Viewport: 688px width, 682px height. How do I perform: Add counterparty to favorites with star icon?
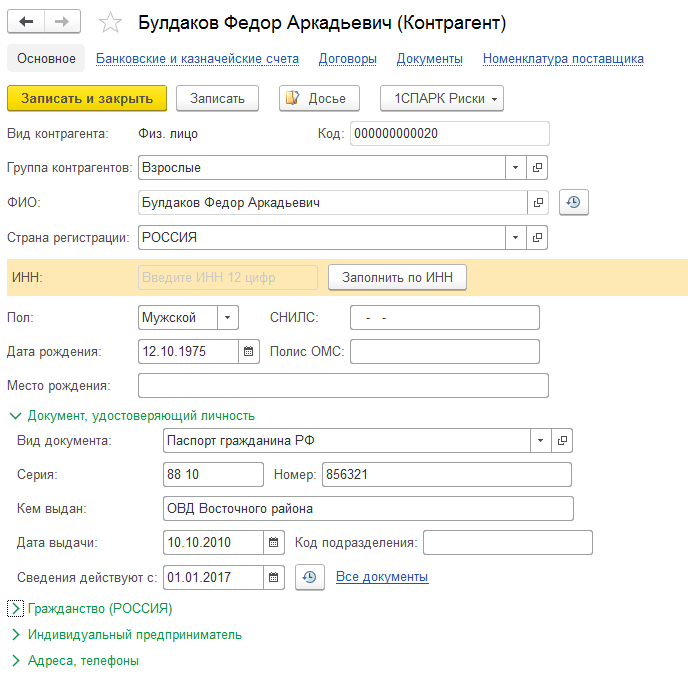110,22
